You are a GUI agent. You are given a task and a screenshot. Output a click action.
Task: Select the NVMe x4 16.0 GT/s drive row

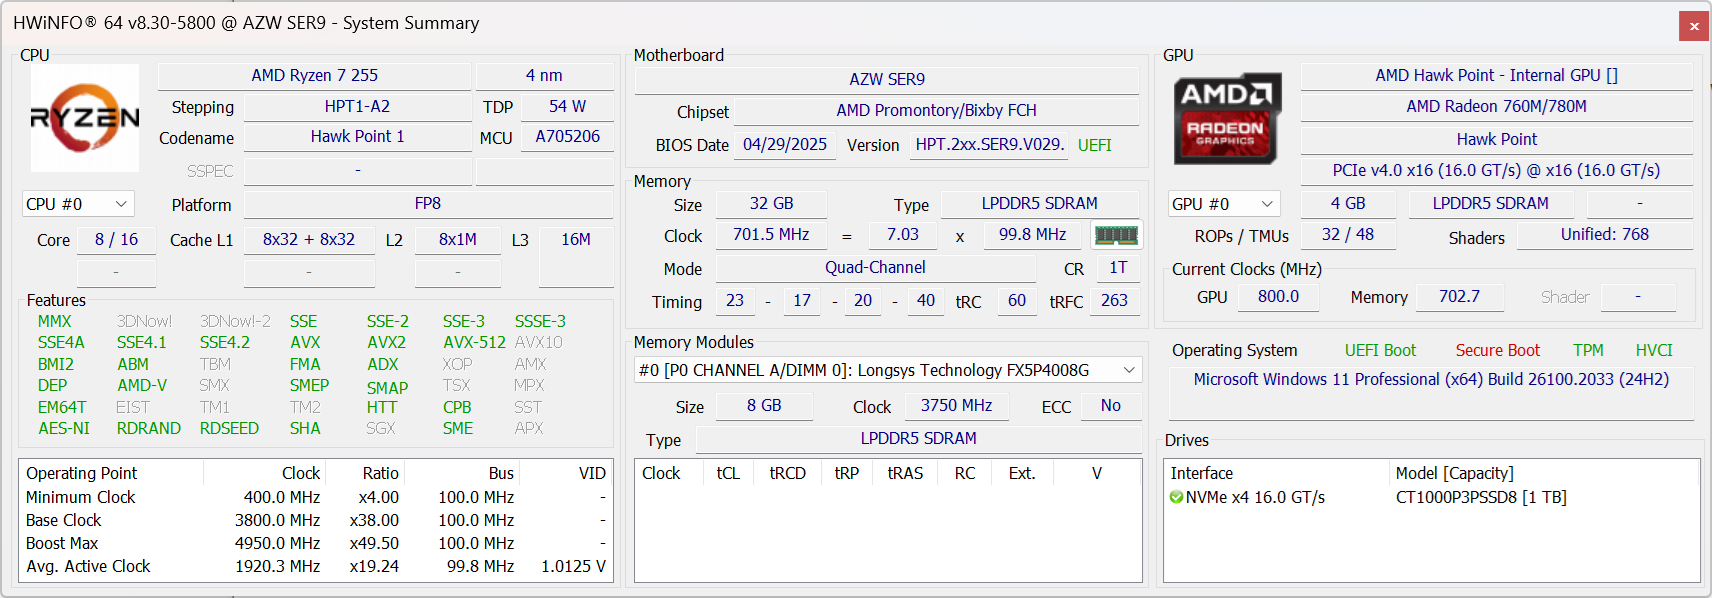point(1431,497)
